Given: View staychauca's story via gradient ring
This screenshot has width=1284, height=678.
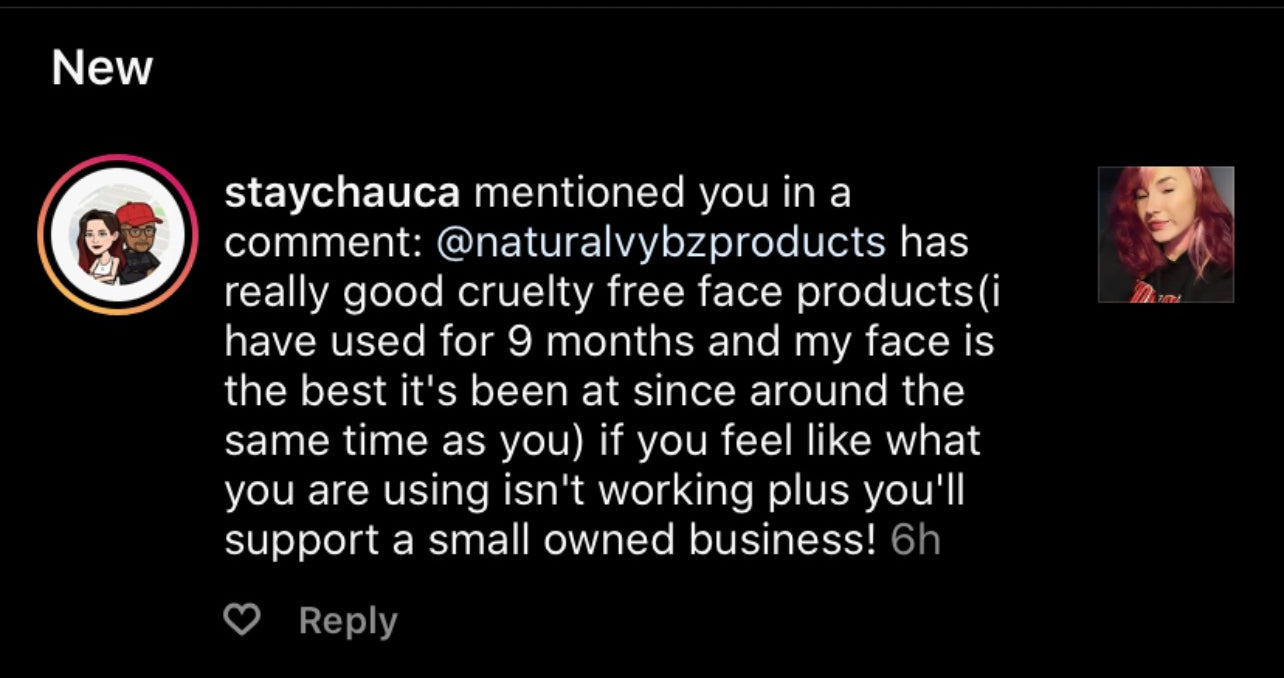Looking at the screenshot, I should [118, 163].
